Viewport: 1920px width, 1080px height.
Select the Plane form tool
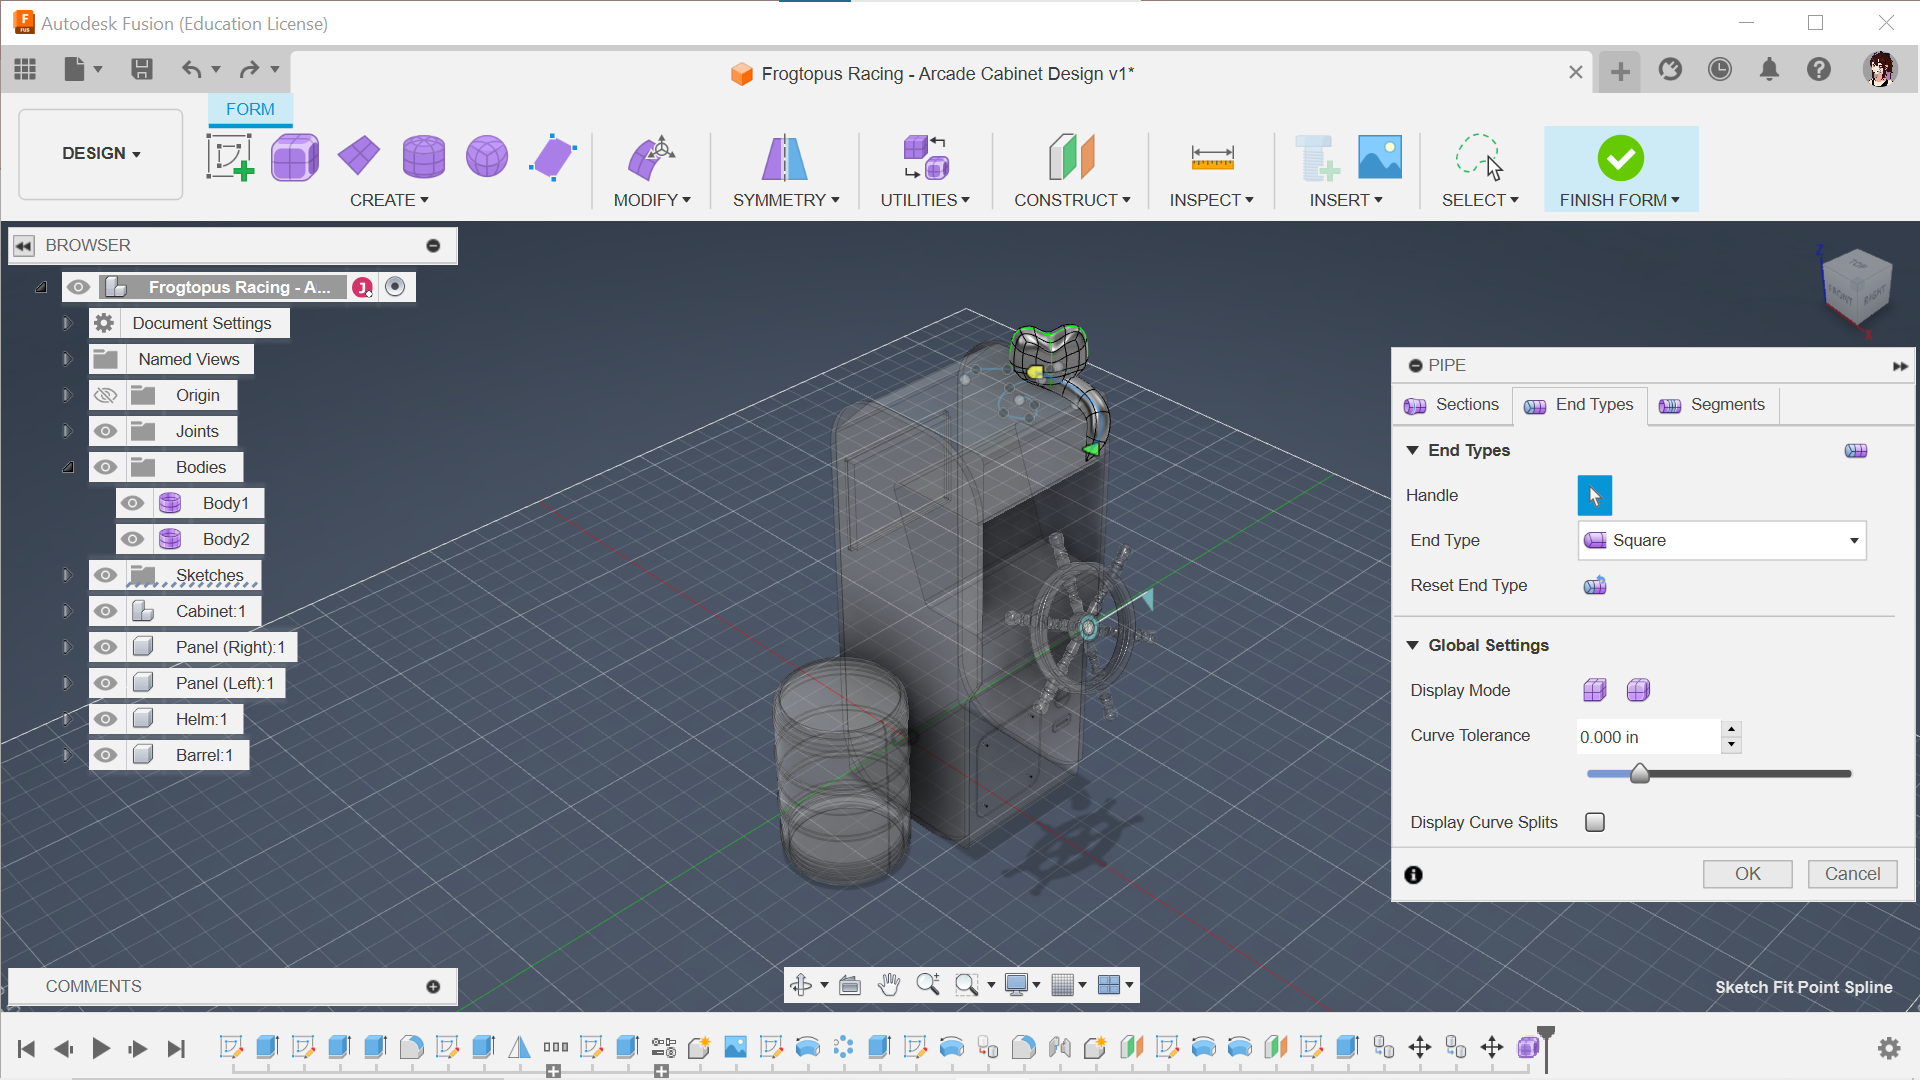(x=358, y=155)
